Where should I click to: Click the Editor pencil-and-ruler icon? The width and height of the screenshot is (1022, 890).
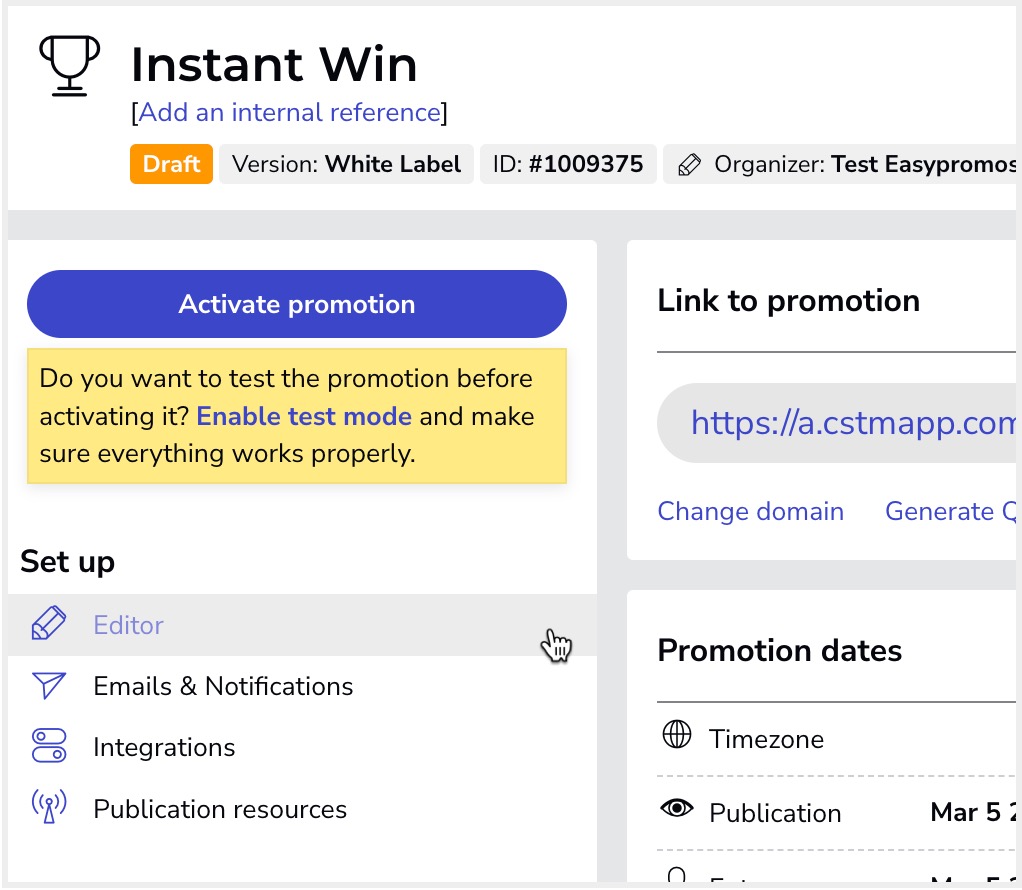click(49, 625)
